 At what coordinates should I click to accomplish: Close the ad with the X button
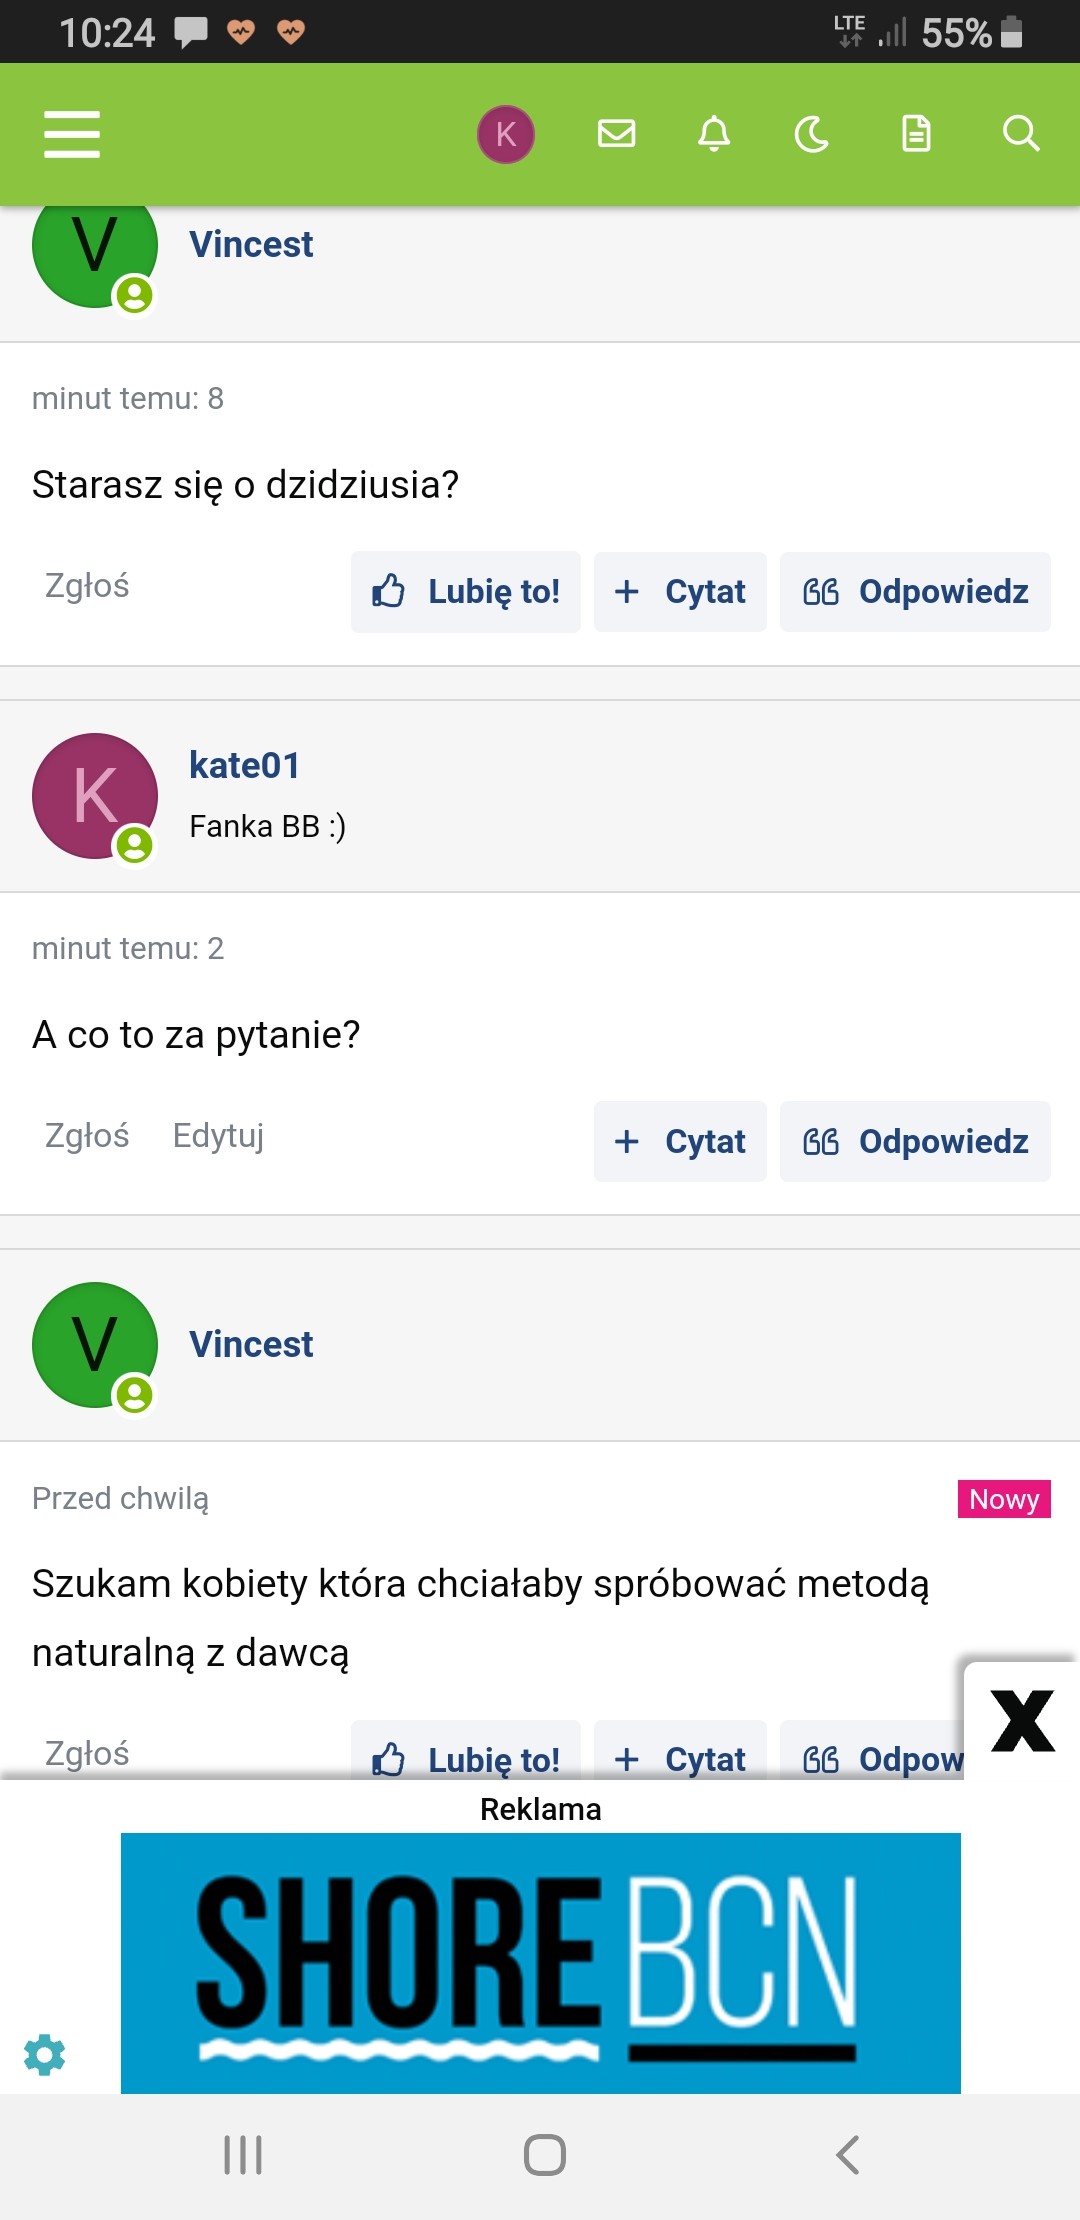pos(1022,1720)
